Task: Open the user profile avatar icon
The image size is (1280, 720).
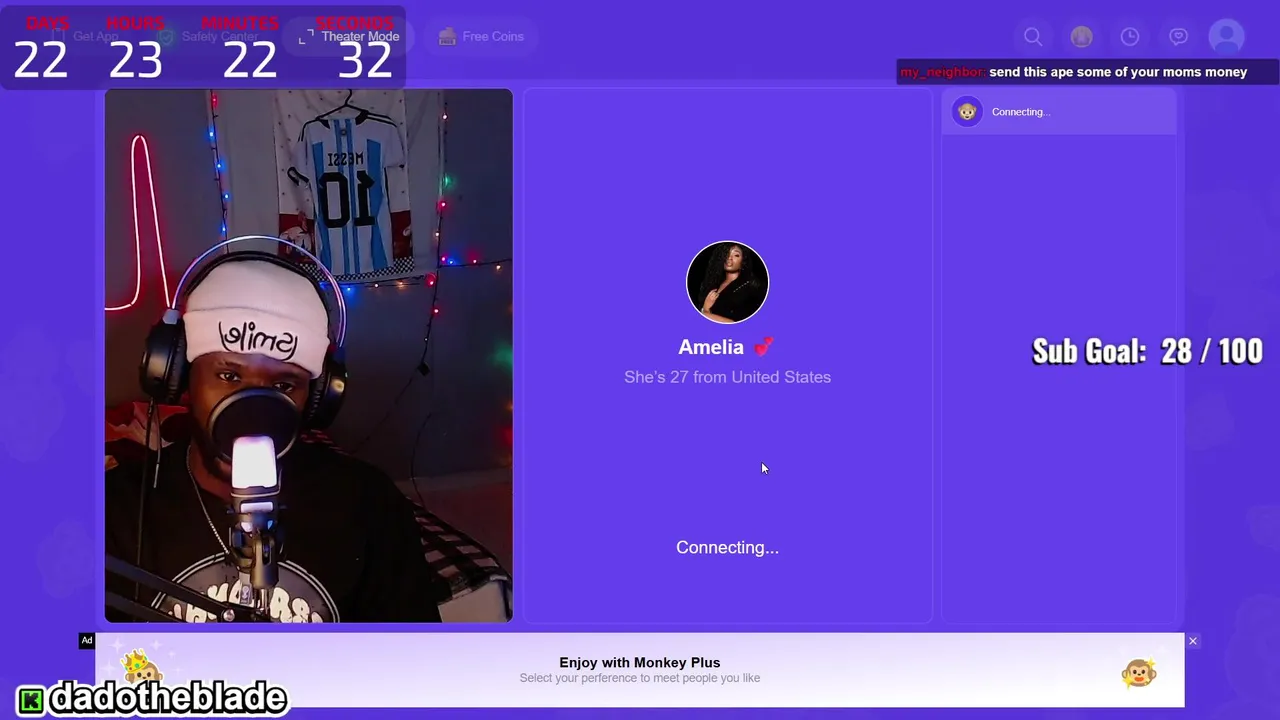Action: pos(1226,37)
